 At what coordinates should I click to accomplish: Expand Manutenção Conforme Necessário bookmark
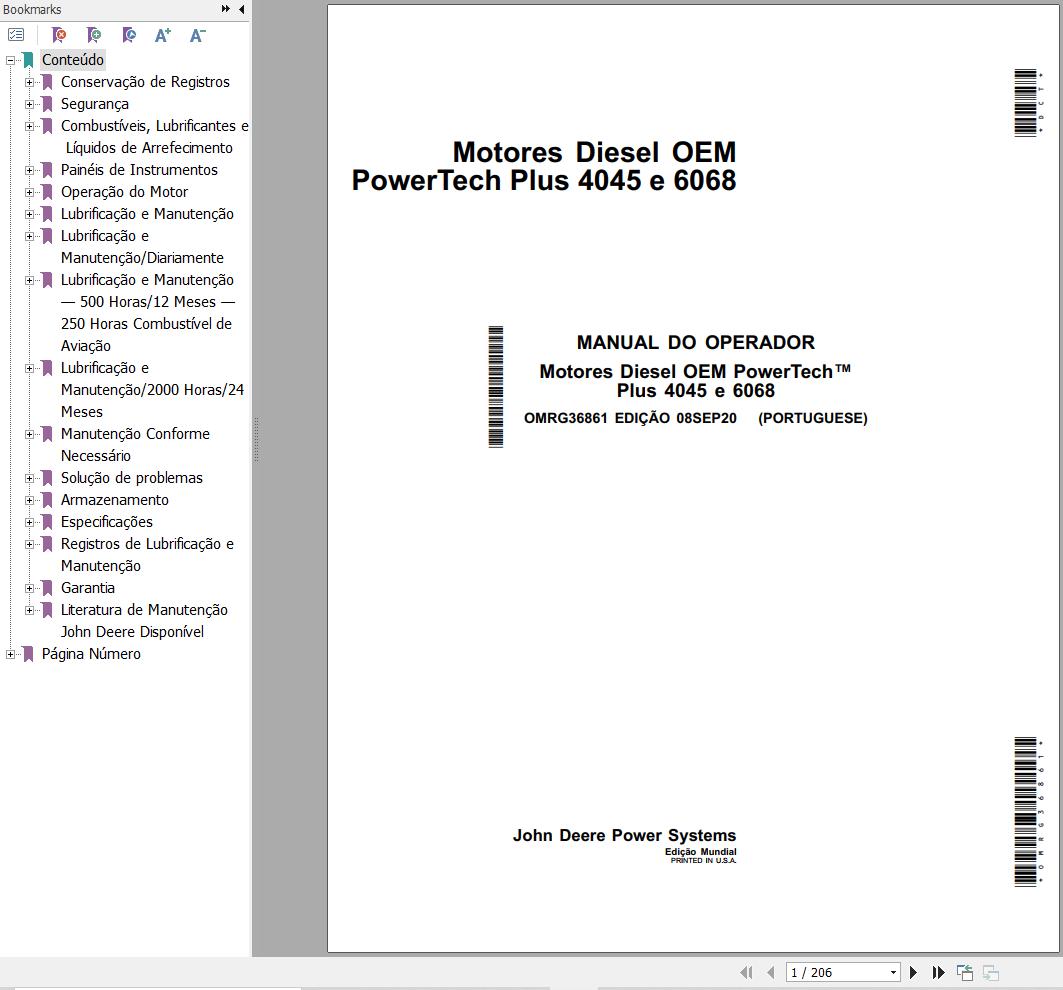pyautogui.click(x=29, y=434)
